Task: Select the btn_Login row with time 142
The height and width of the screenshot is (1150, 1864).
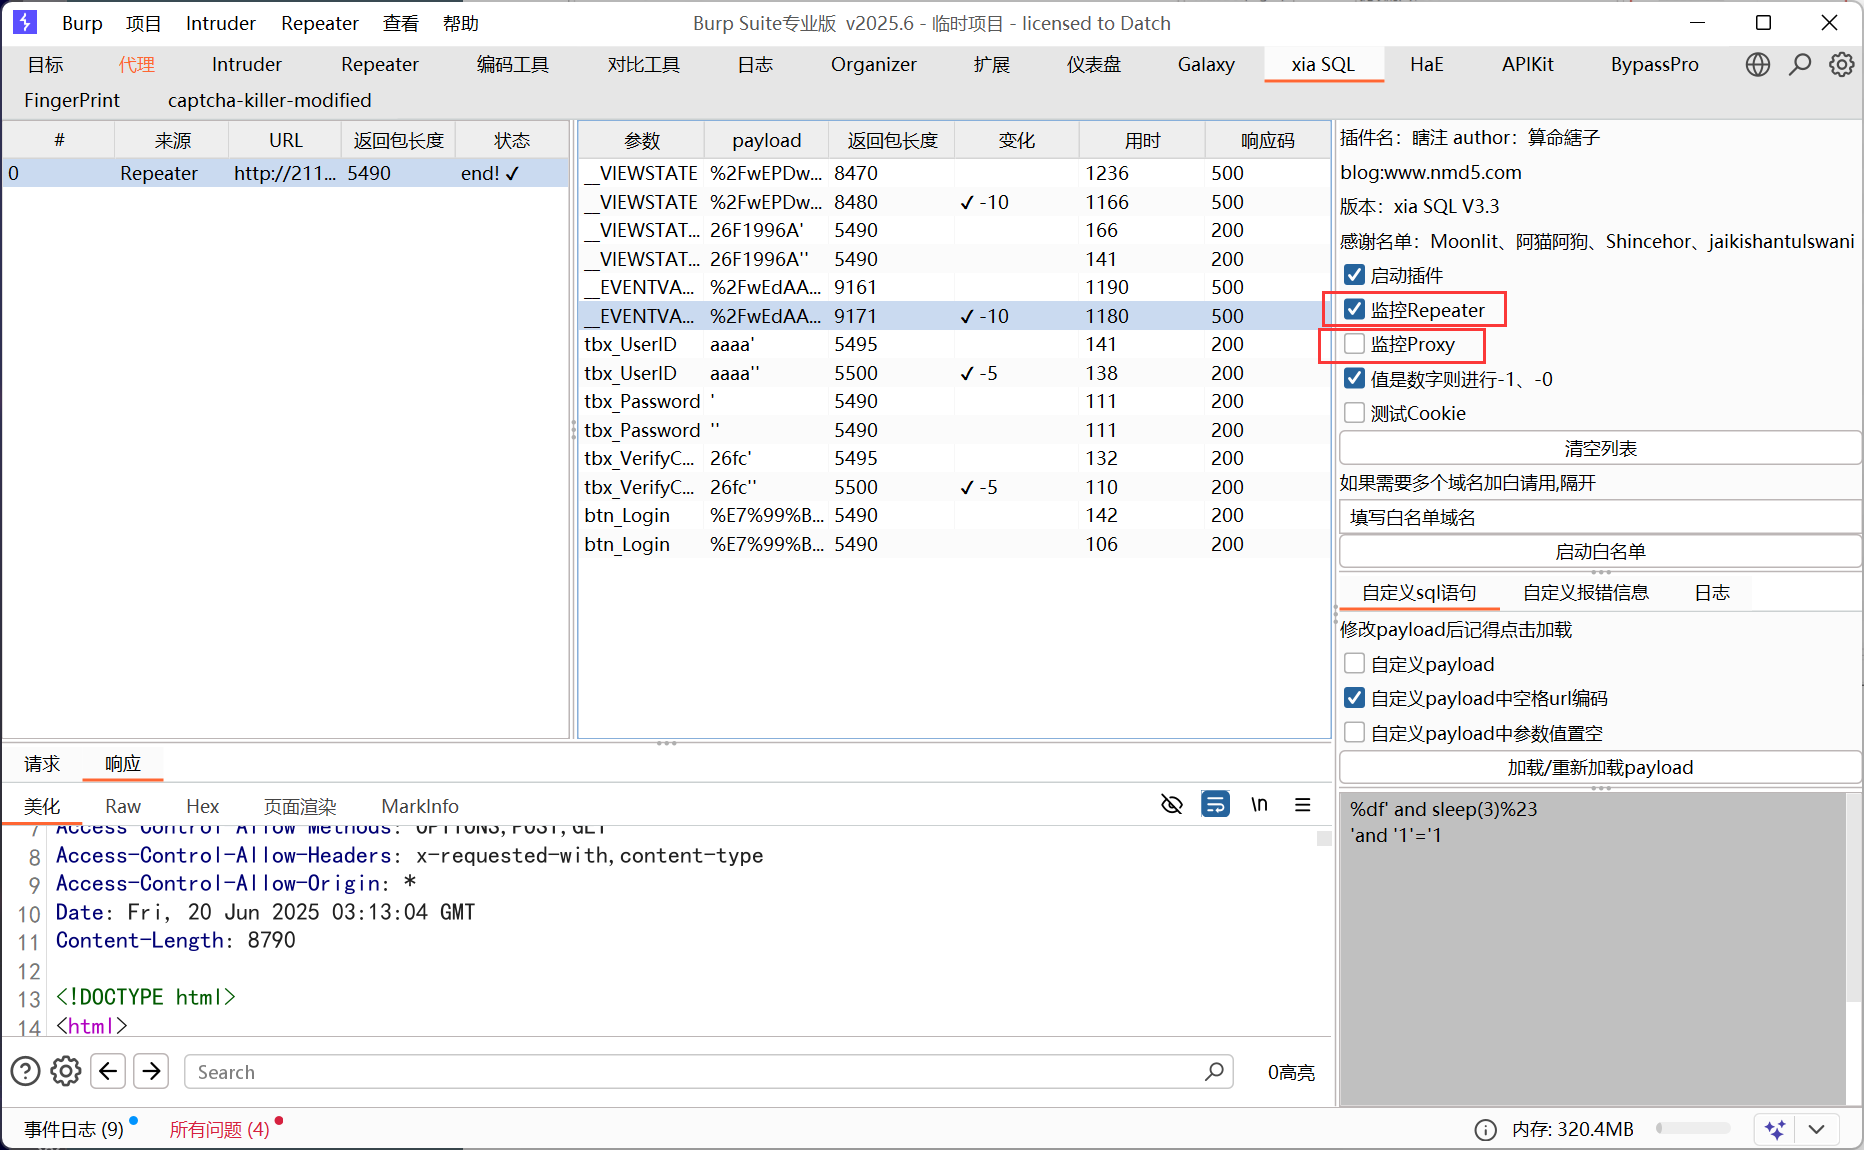Action: coord(954,516)
